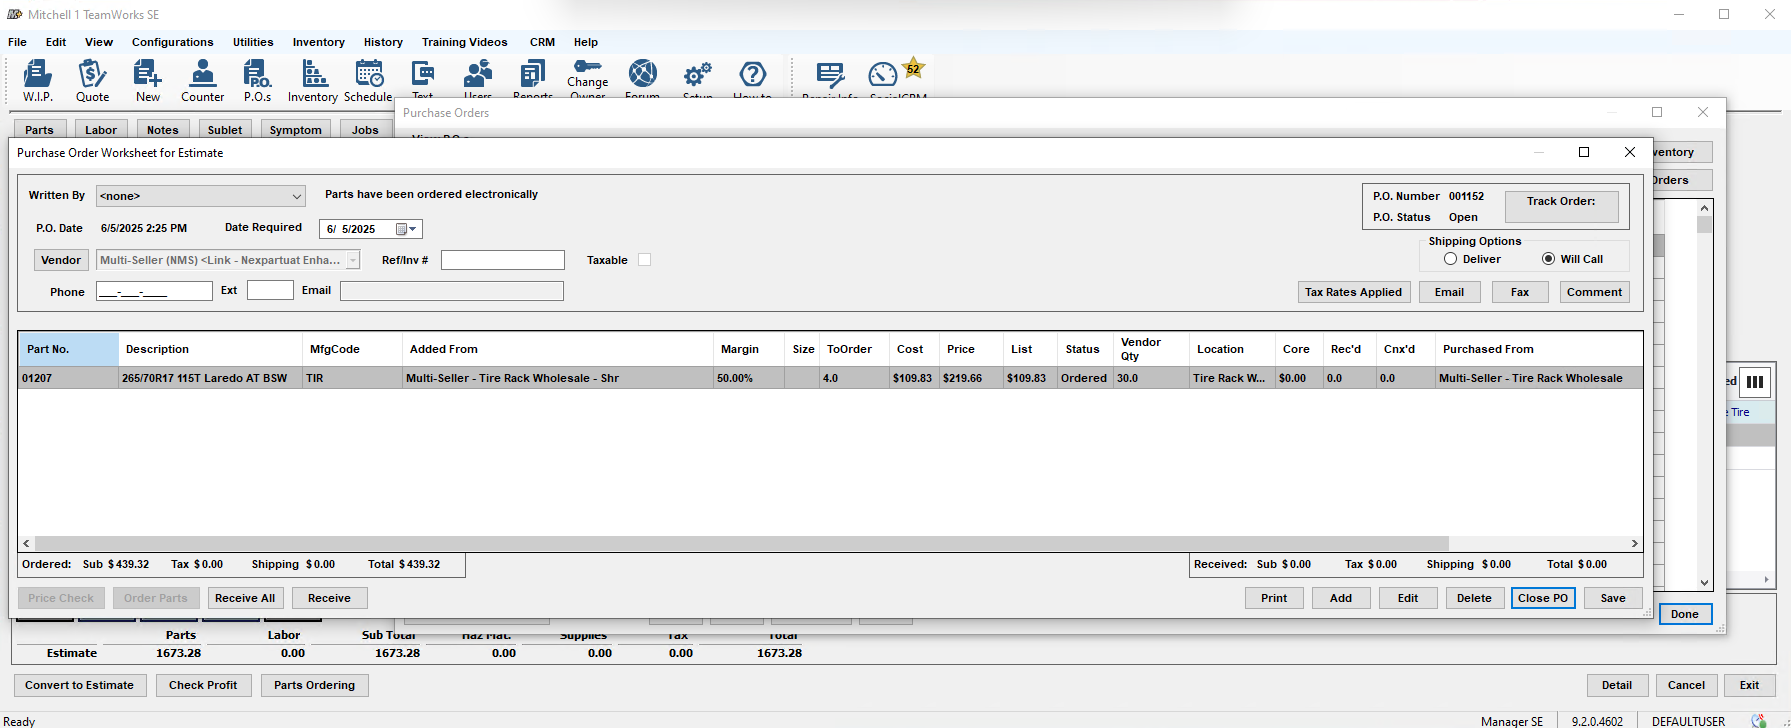Click the Email button
This screenshot has height=728, width=1791.
1449,292
